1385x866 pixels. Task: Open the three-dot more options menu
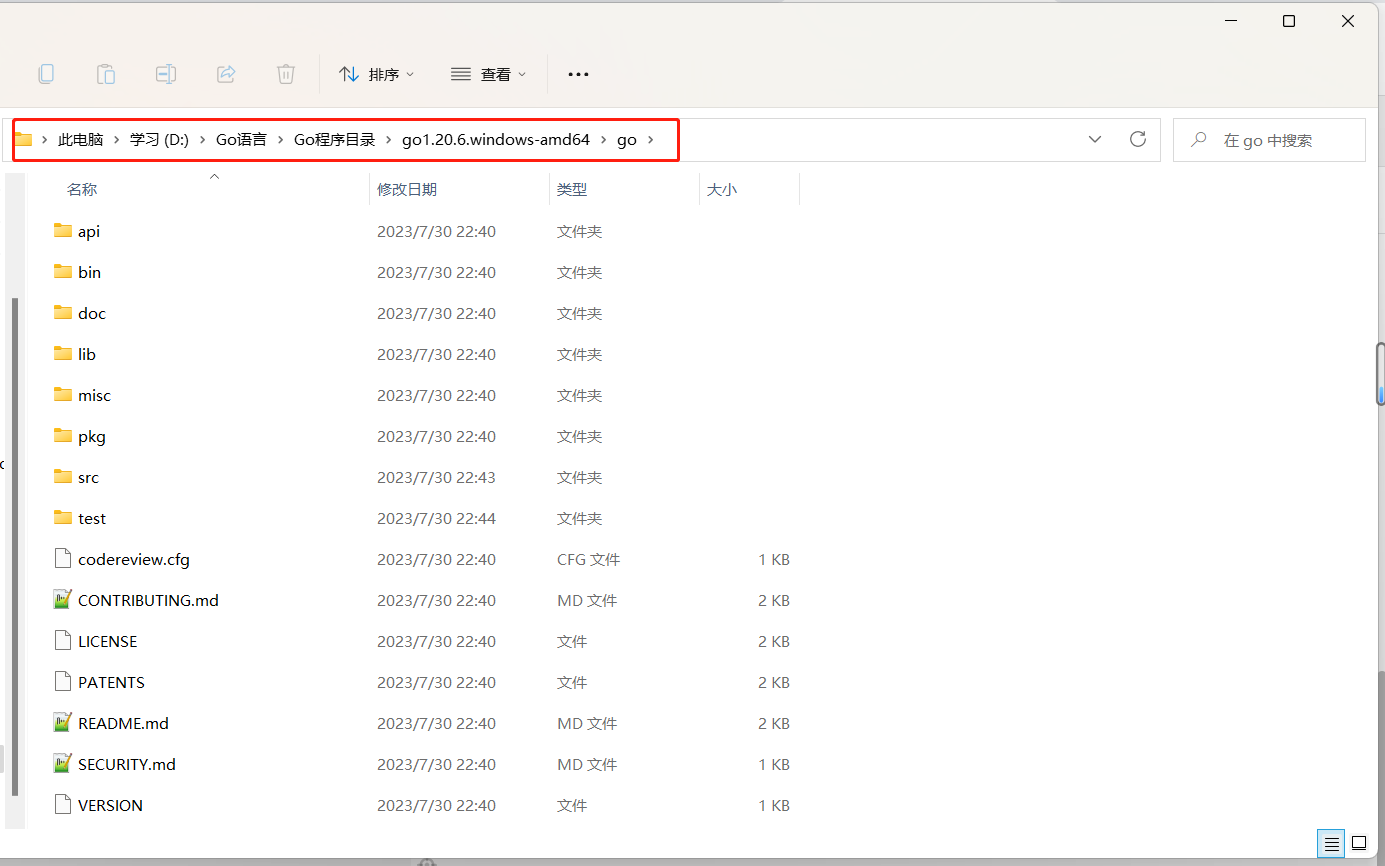(578, 74)
